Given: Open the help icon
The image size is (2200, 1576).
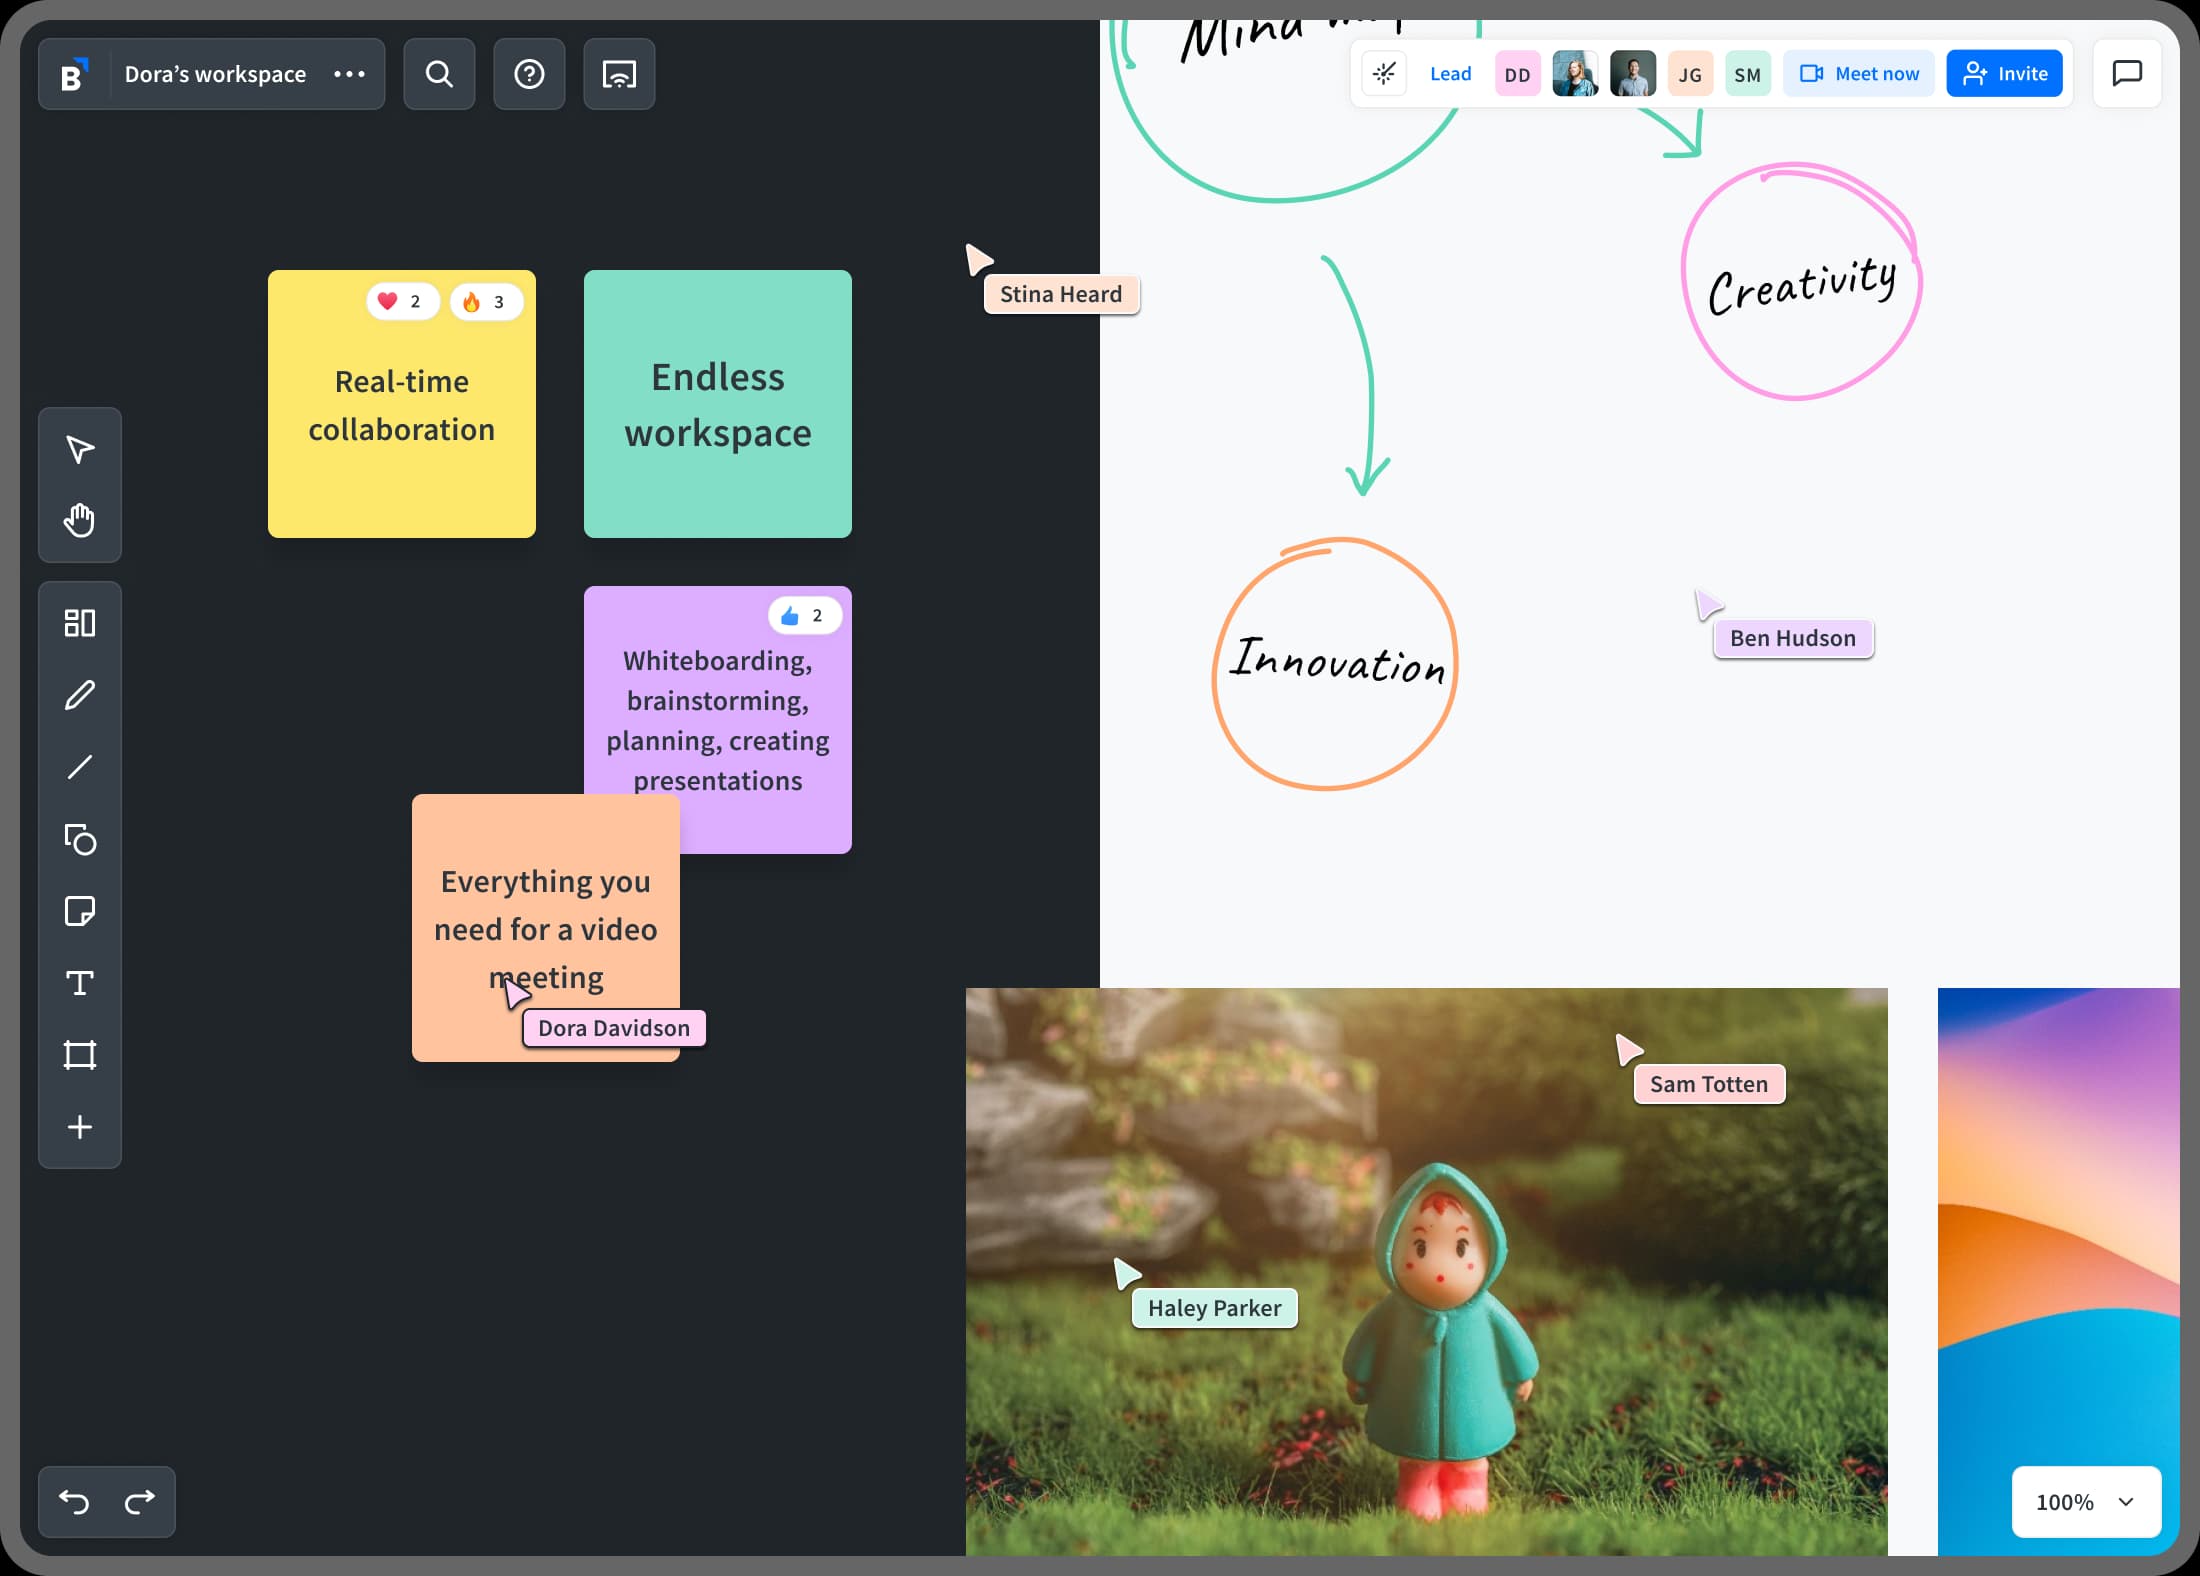Looking at the screenshot, I should 529,73.
